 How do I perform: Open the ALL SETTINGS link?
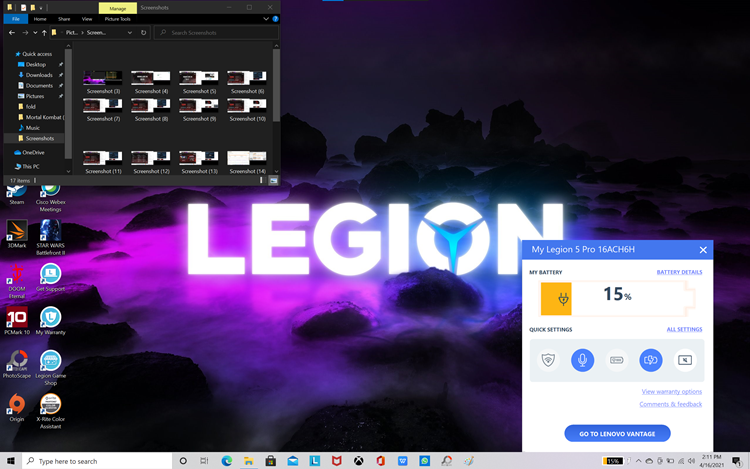(x=684, y=329)
